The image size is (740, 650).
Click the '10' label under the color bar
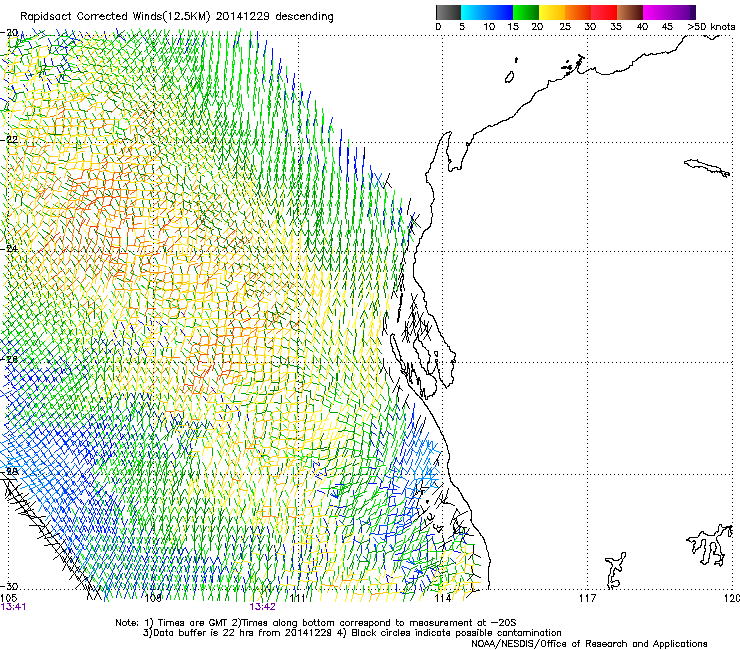[x=489, y=27]
